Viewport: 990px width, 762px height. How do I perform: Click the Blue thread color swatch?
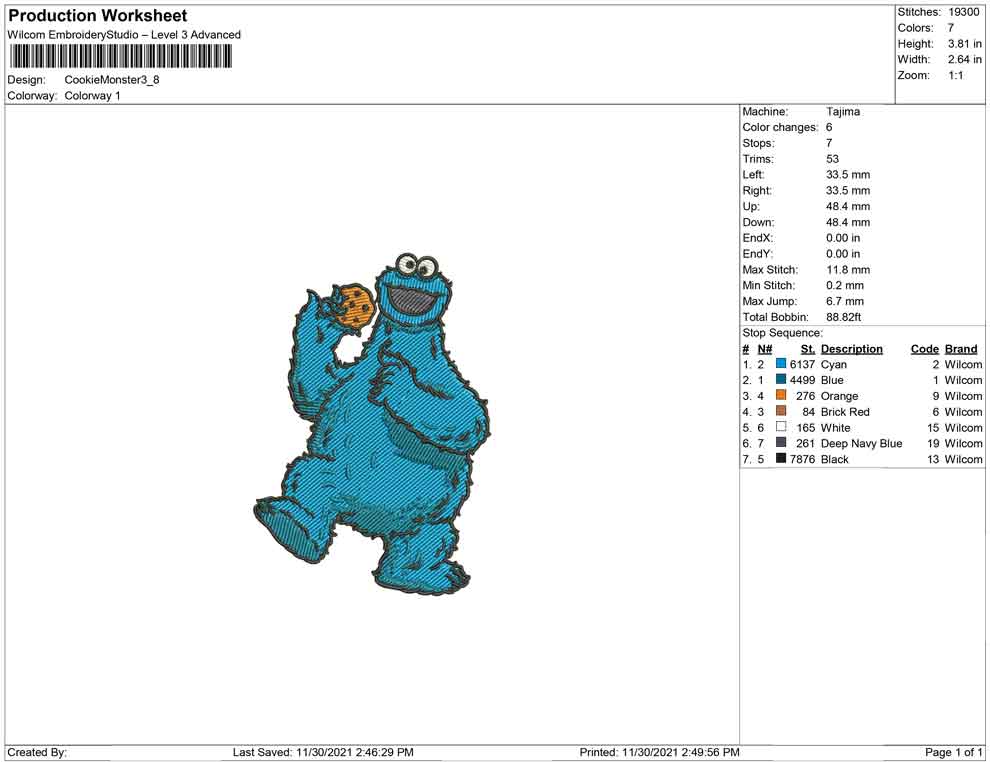[781, 379]
